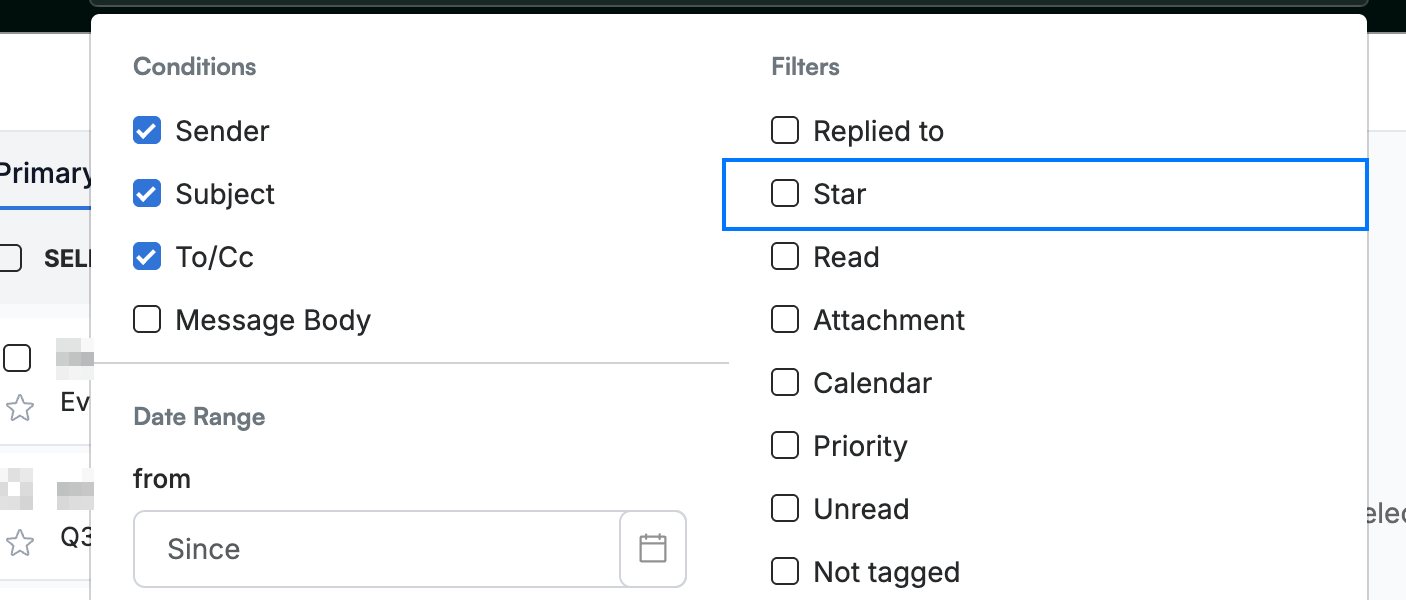Screen dimensions: 1406x600
Task: Check the Attachment filter
Action: point(785,320)
